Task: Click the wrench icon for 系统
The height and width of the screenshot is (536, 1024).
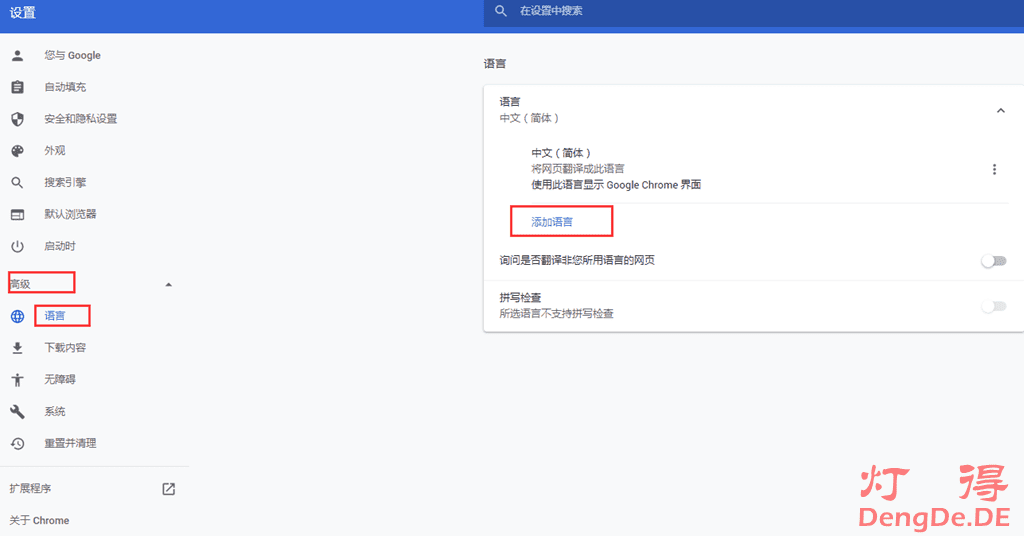Action: click(17, 411)
